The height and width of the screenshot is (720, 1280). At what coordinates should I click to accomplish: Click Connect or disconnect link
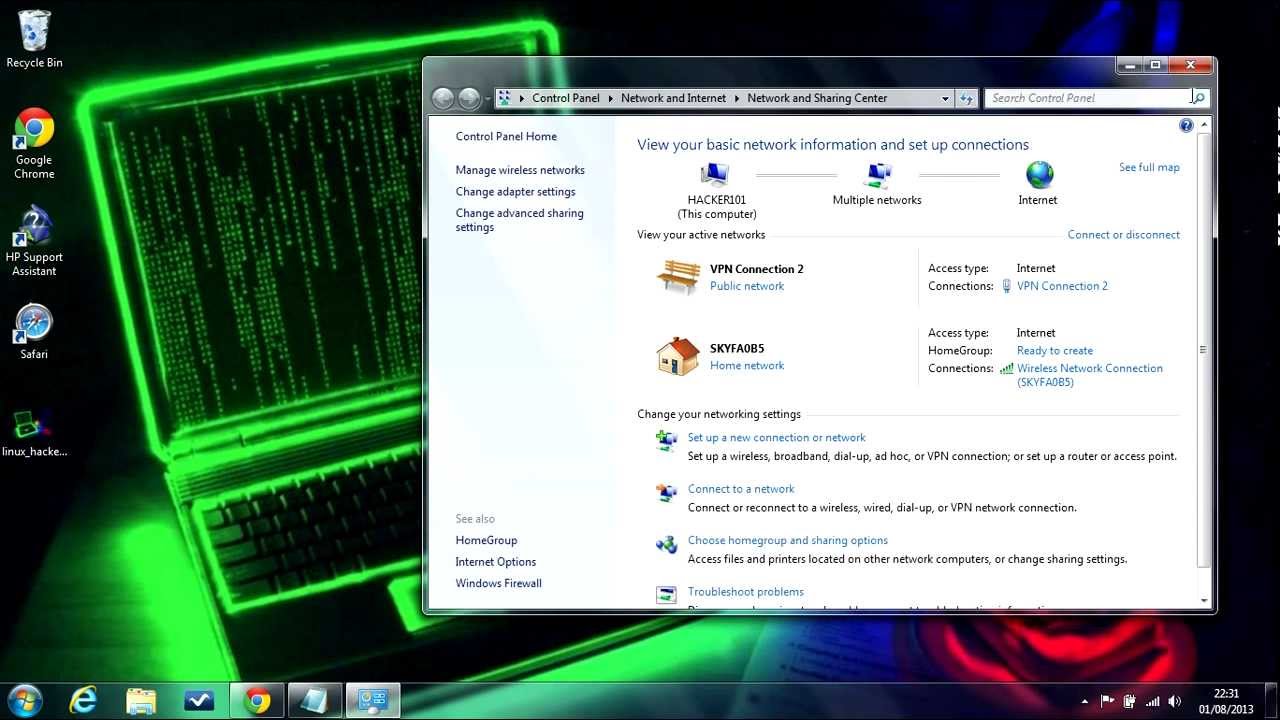click(1123, 235)
